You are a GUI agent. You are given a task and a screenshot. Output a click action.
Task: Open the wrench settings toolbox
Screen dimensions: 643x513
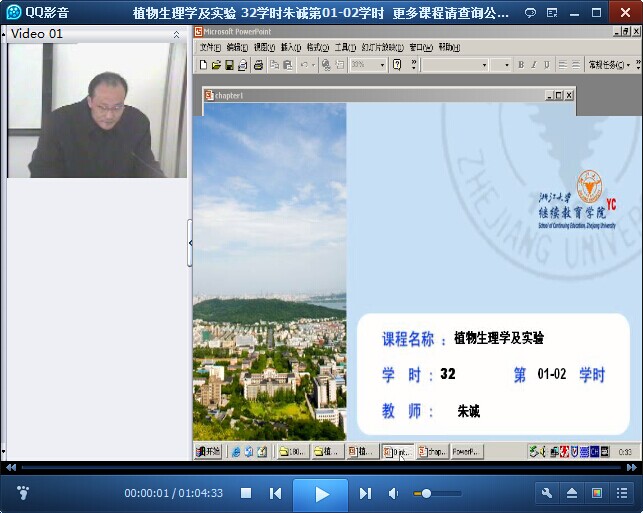[x=547, y=492]
